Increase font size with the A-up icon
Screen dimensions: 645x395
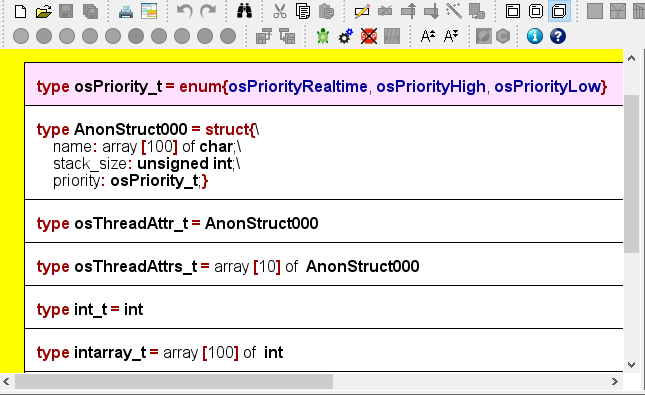click(428, 37)
